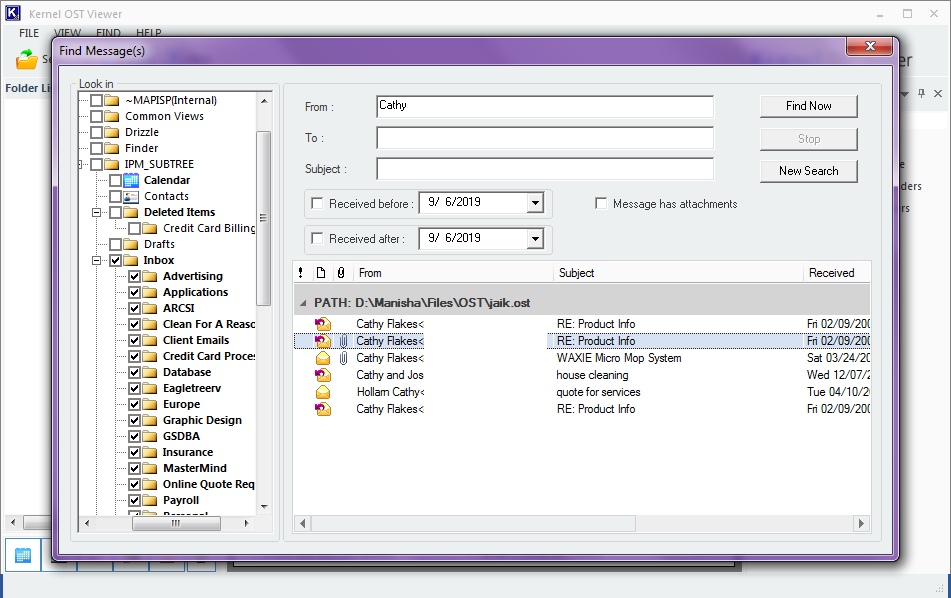Viewport: 951px width, 598px height.
Task: Collapse the PATH results group
Action: (x=303, y=303)
